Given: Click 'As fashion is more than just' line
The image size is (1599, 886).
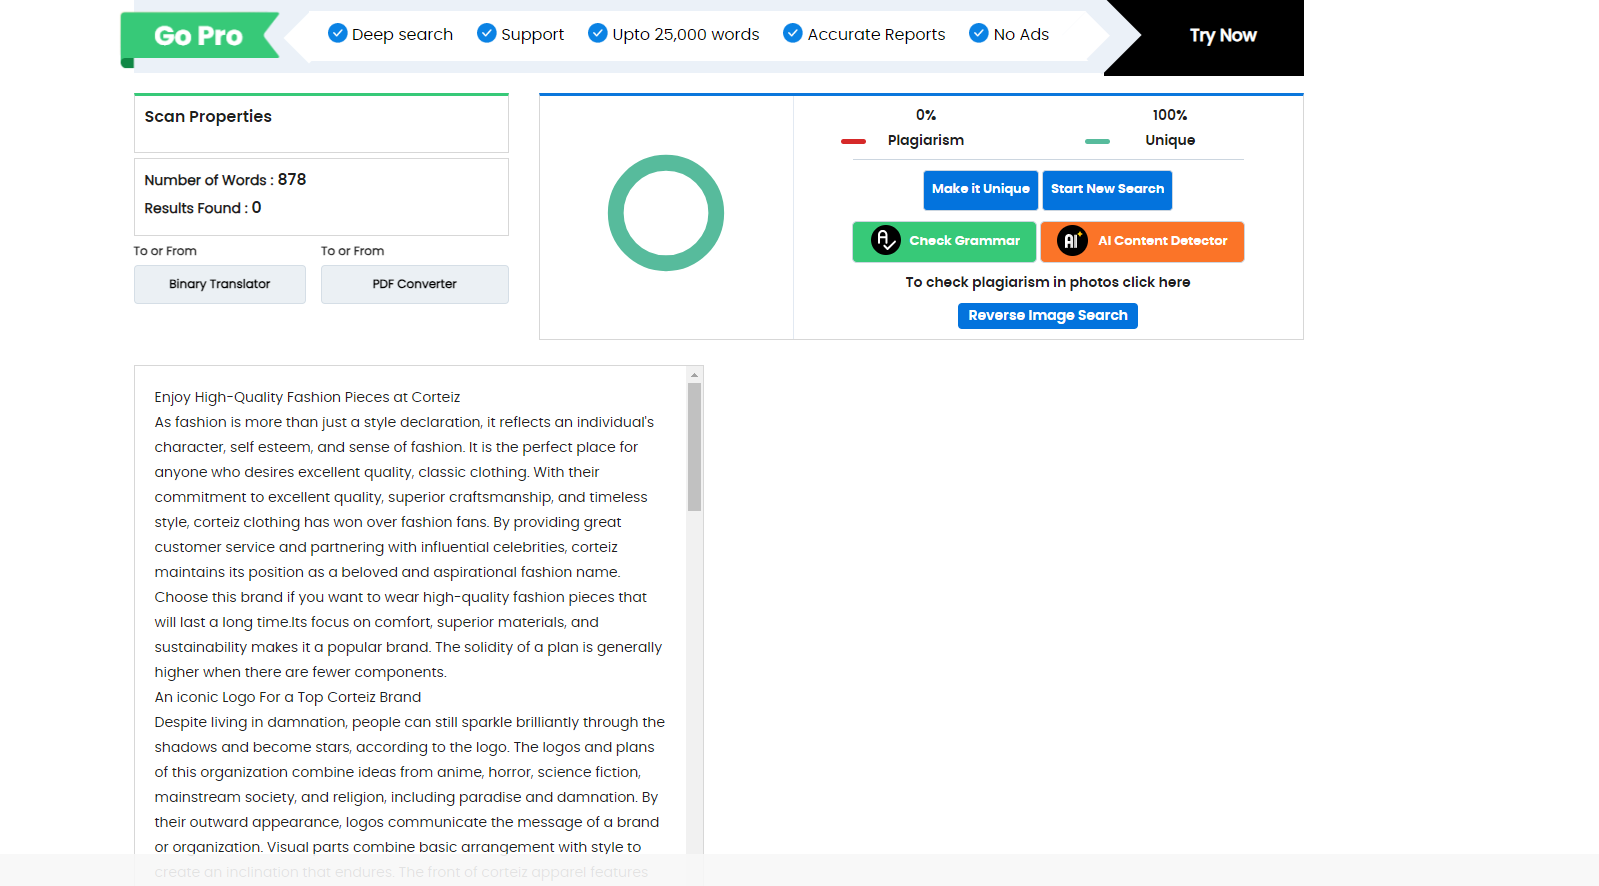Looking at the screenshot, I should pos(404,422).
